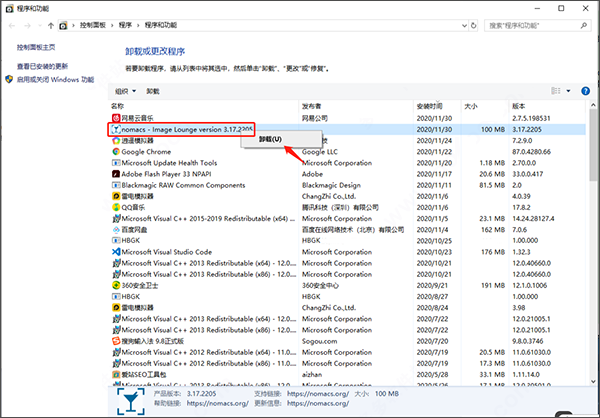This screenshot has height=418, width=600.
Task: Click the 控制面板 breadcrumb
Action: point(93,25)
